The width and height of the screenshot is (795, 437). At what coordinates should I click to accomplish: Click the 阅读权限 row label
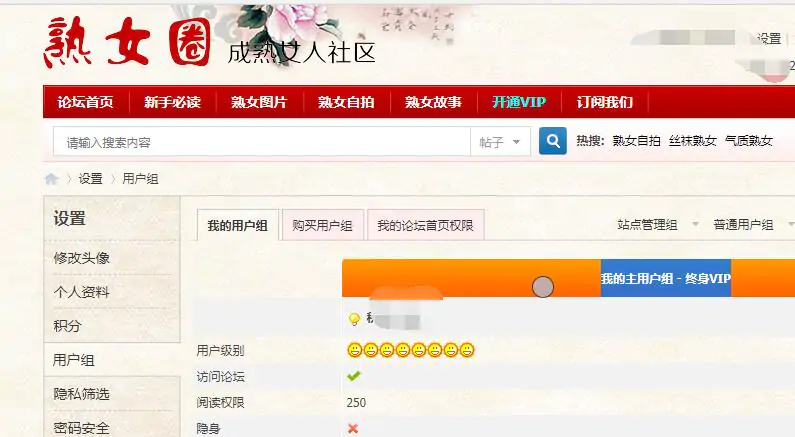point(220,403)
